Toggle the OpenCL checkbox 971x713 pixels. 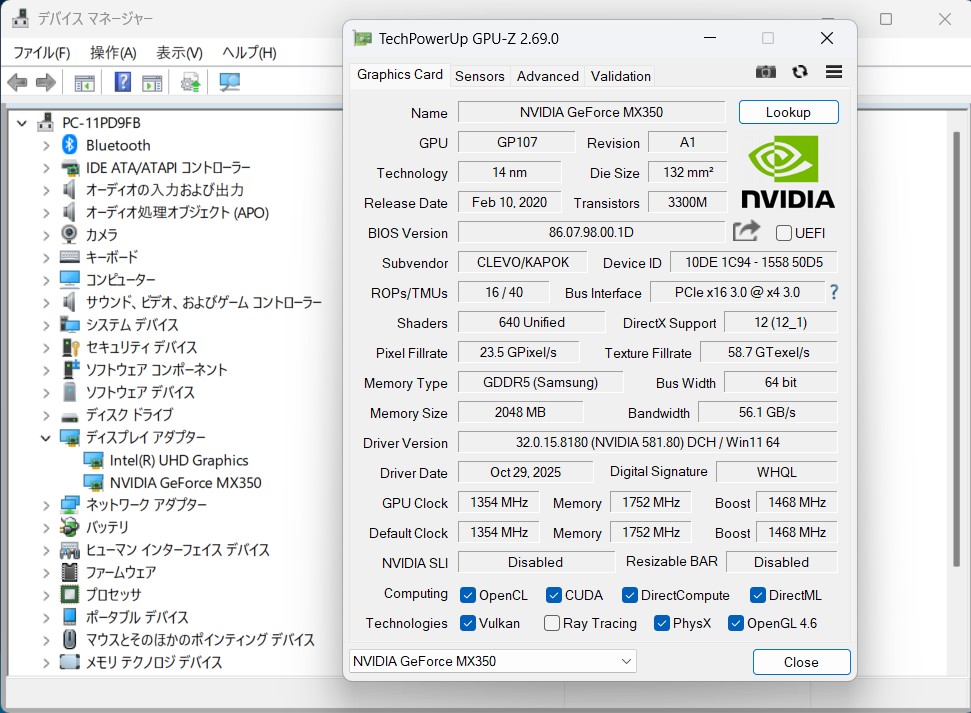pyautogui.click(x=468, y=595)
